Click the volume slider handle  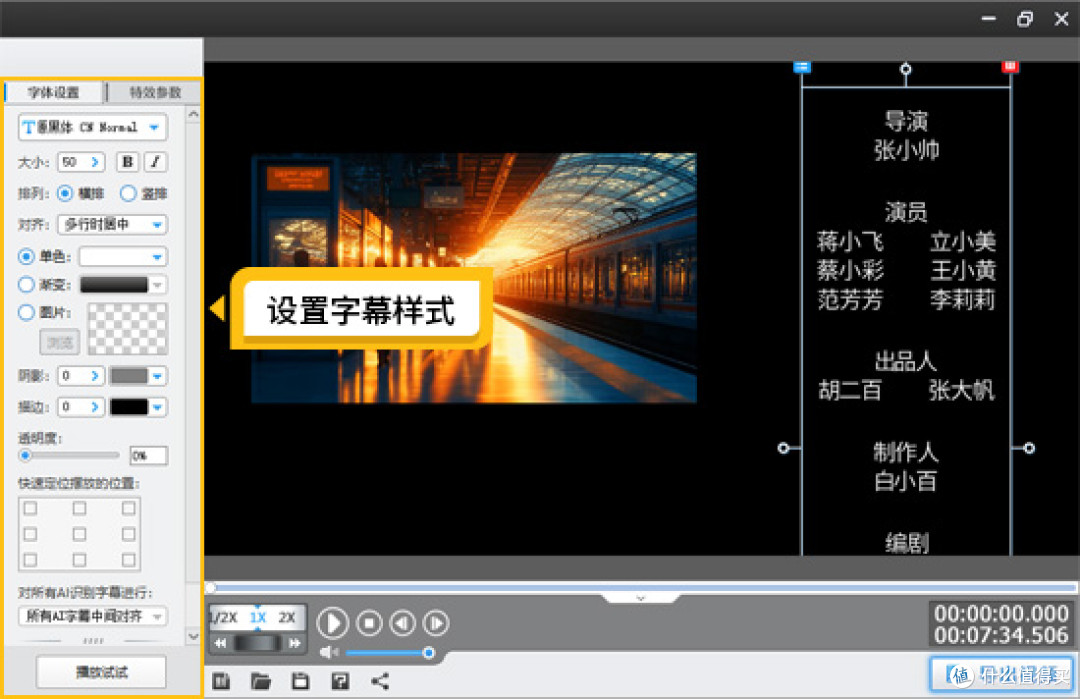pyautogui.click(x=428, y=652)
